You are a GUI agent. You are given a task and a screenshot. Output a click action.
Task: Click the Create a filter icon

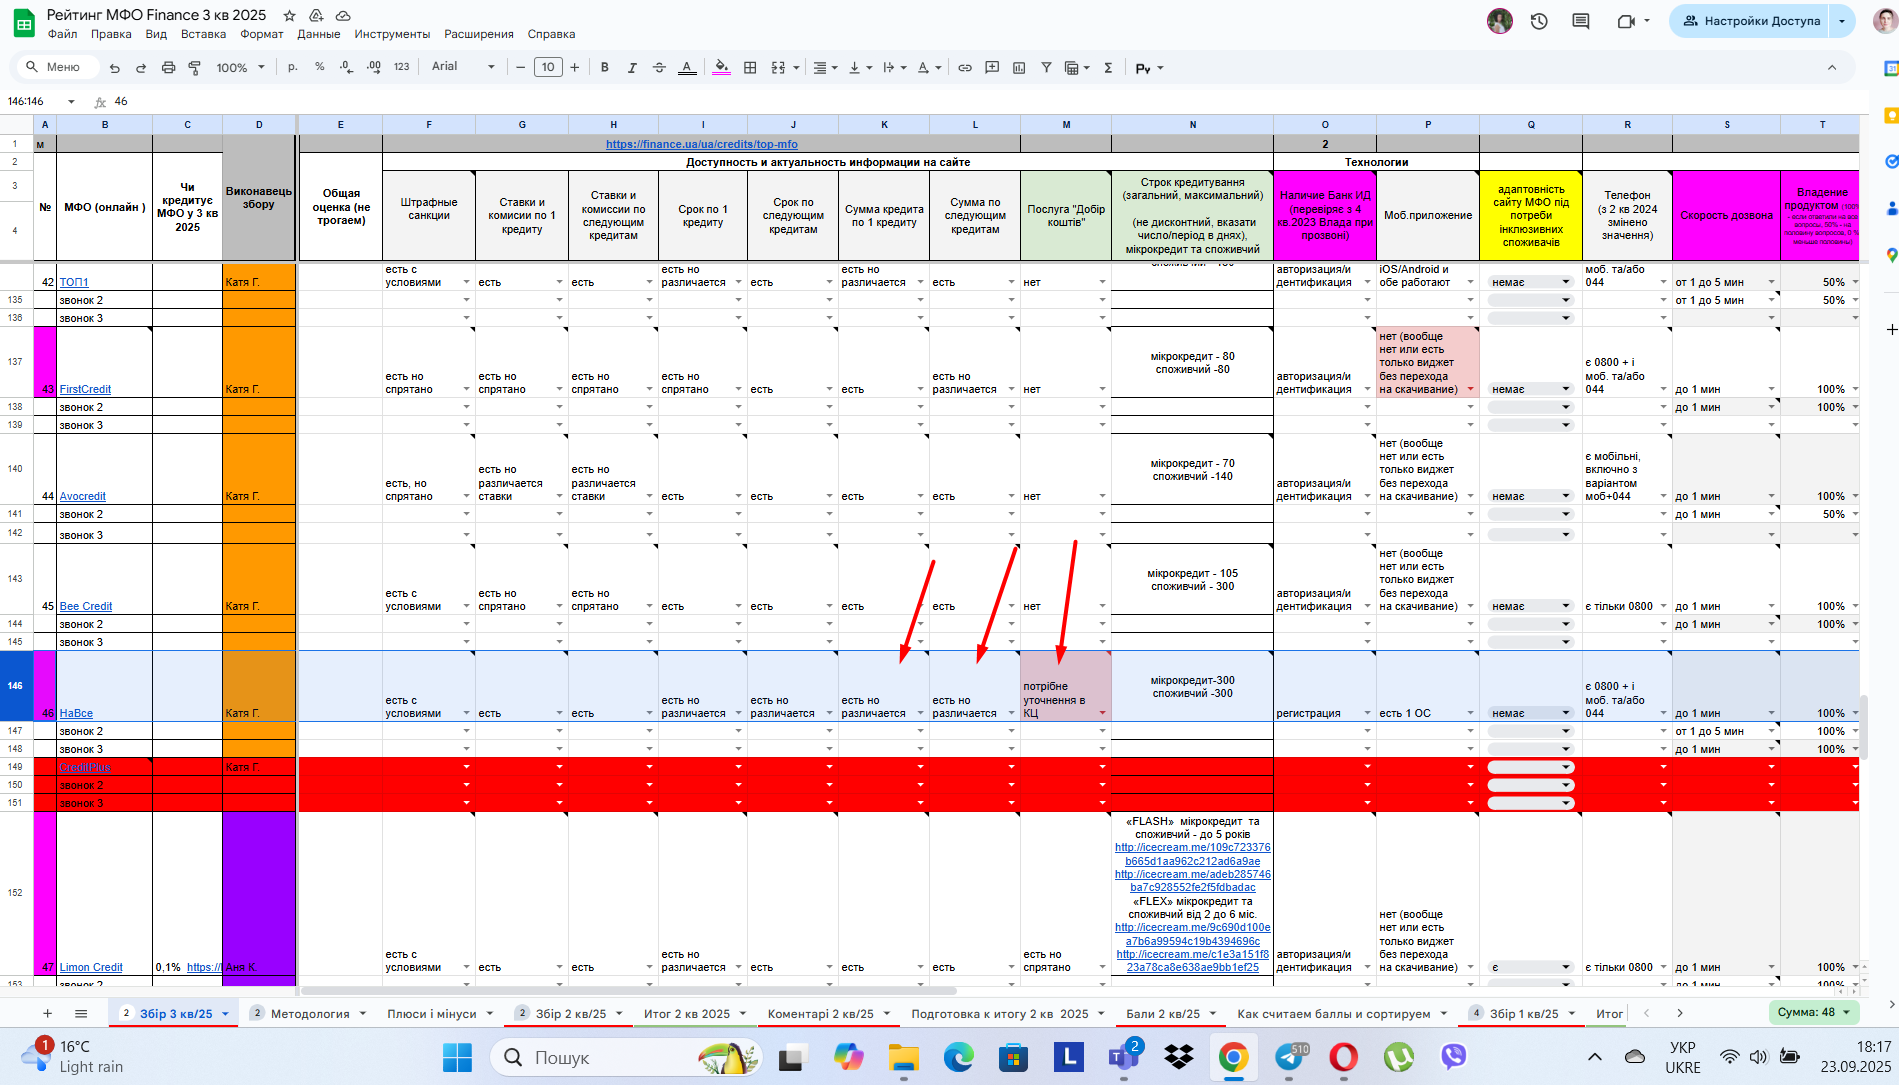click(1046, 68)
